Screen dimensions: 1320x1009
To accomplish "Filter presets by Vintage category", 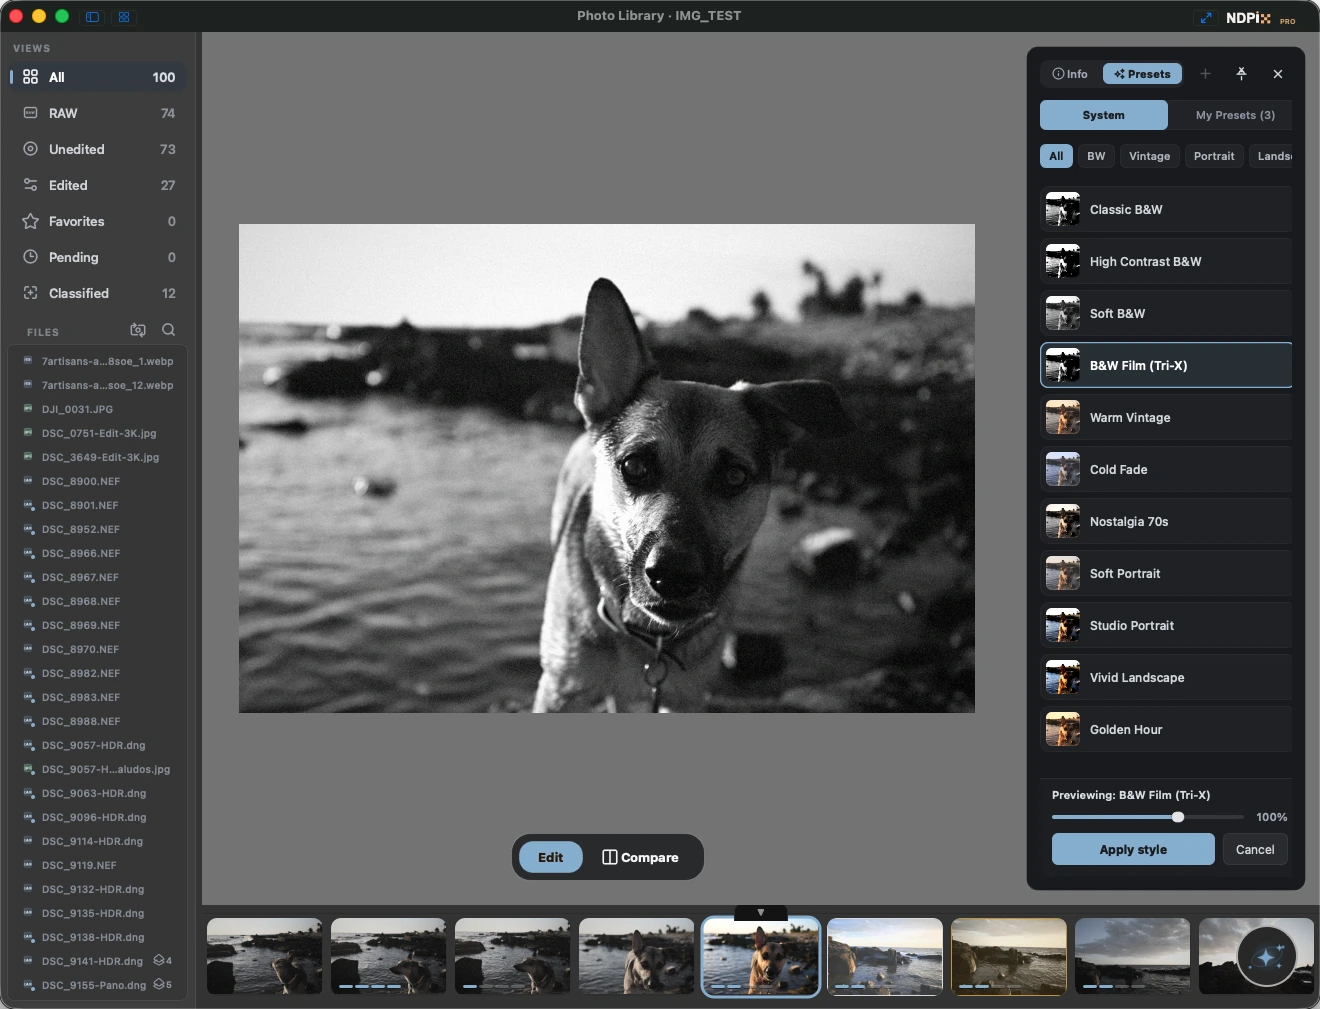I will (1149, 156).
